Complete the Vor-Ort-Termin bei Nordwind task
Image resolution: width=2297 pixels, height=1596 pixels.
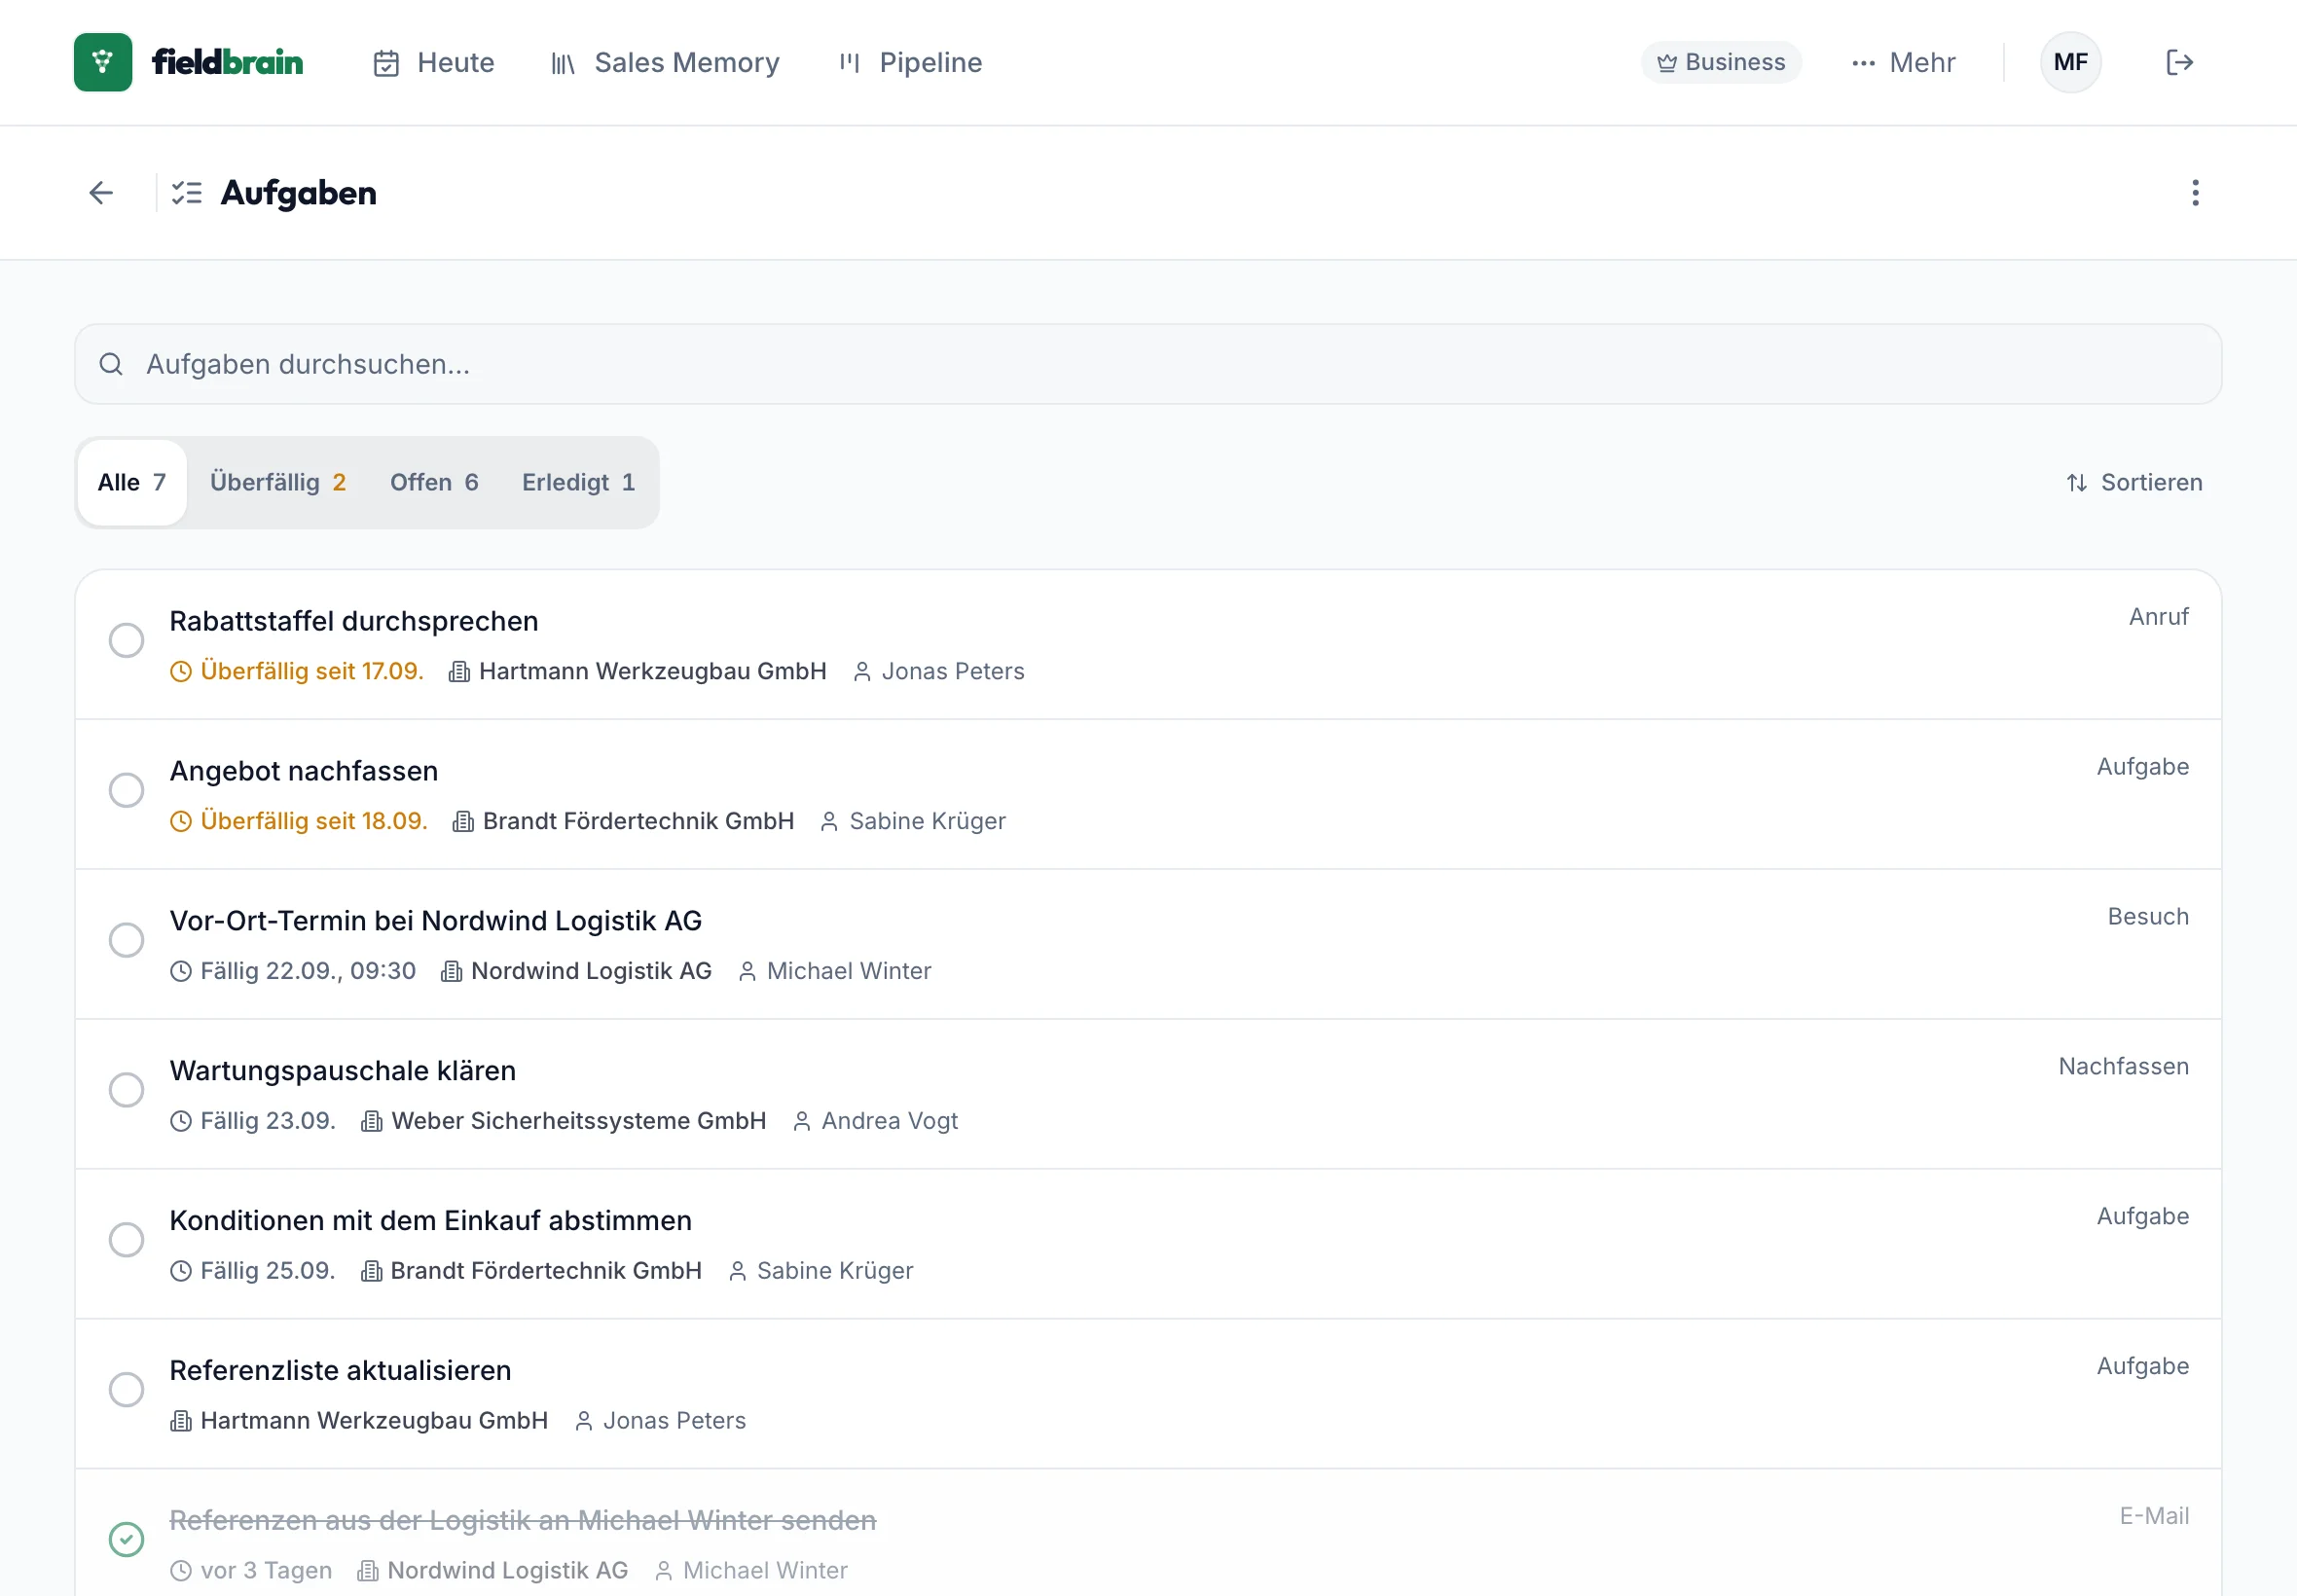coord(126,940)
